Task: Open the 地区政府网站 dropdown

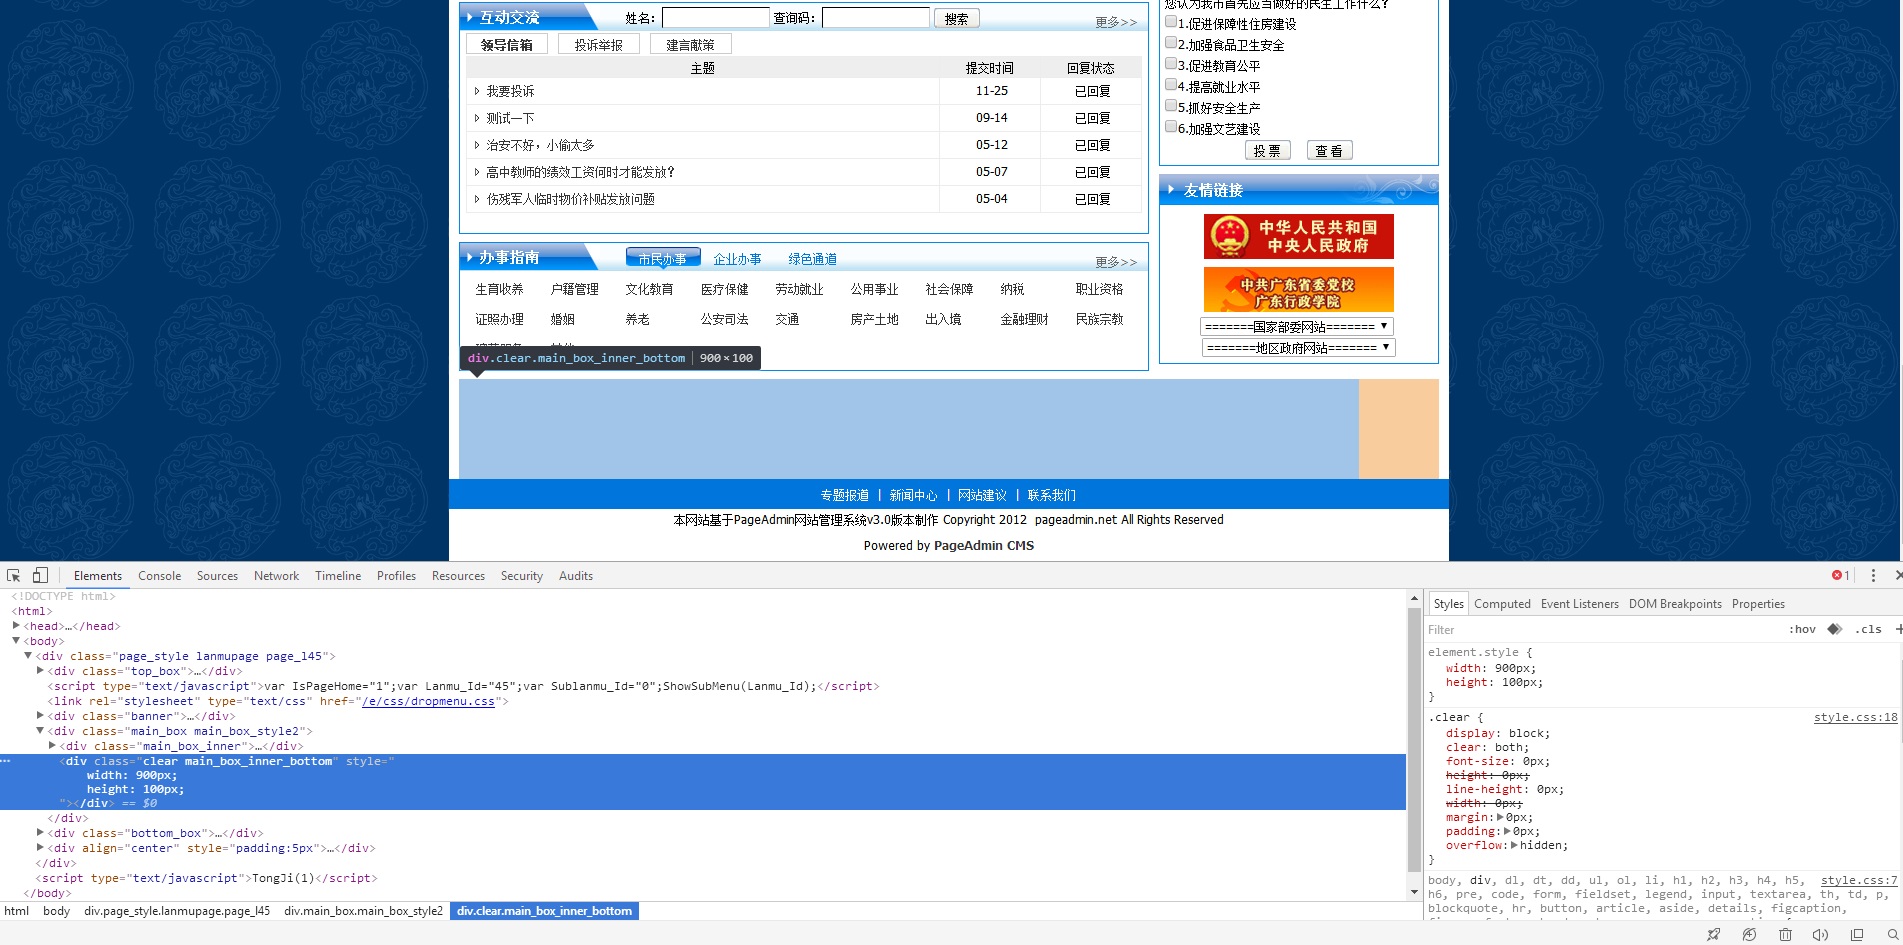Action: [1298, 348]
